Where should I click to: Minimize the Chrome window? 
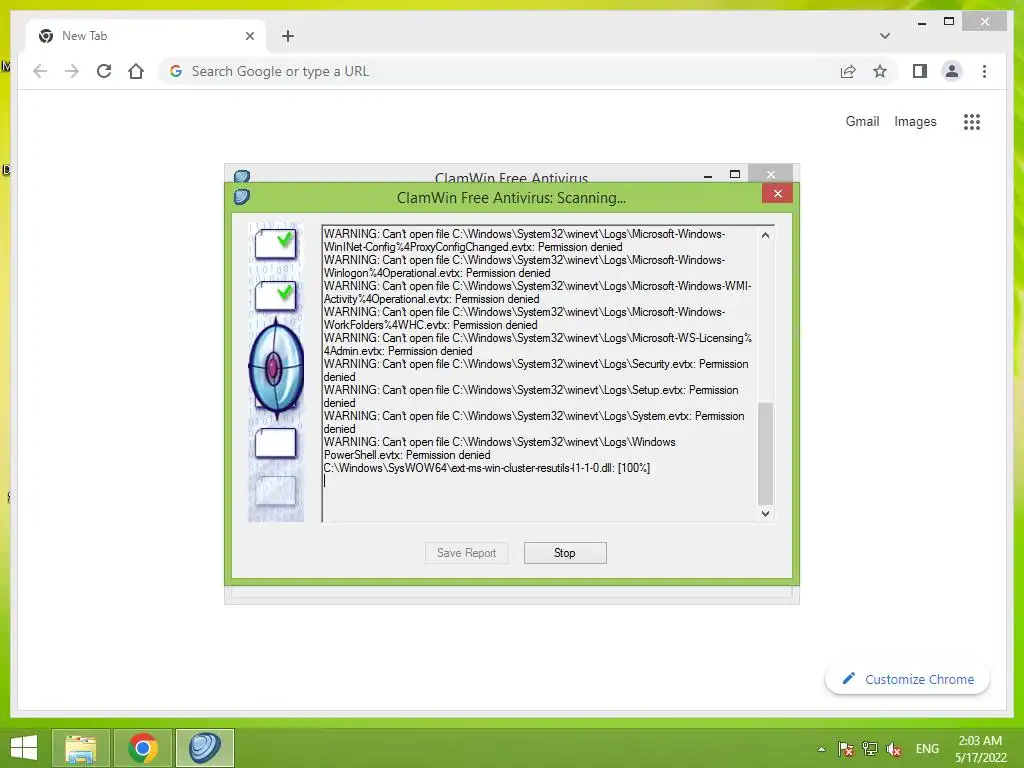pos(922,23)
